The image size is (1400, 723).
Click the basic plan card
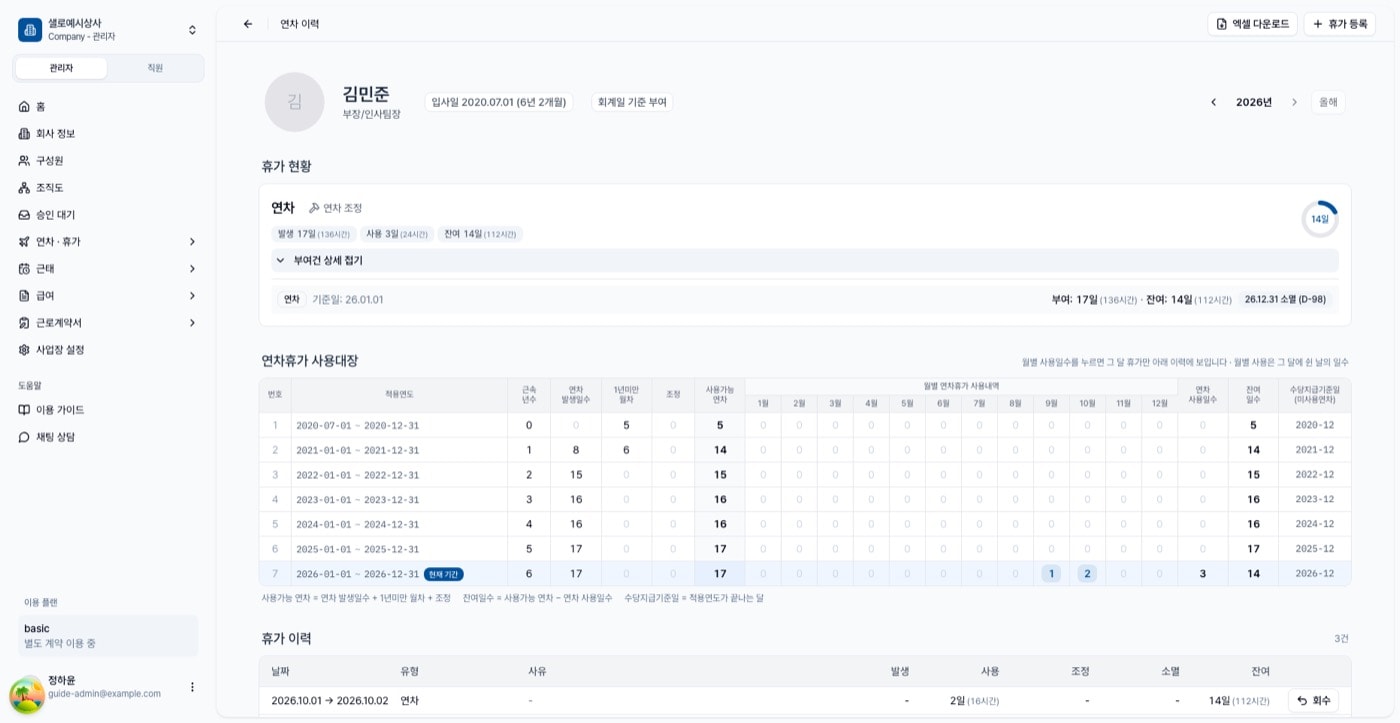(x=108, y=636)
